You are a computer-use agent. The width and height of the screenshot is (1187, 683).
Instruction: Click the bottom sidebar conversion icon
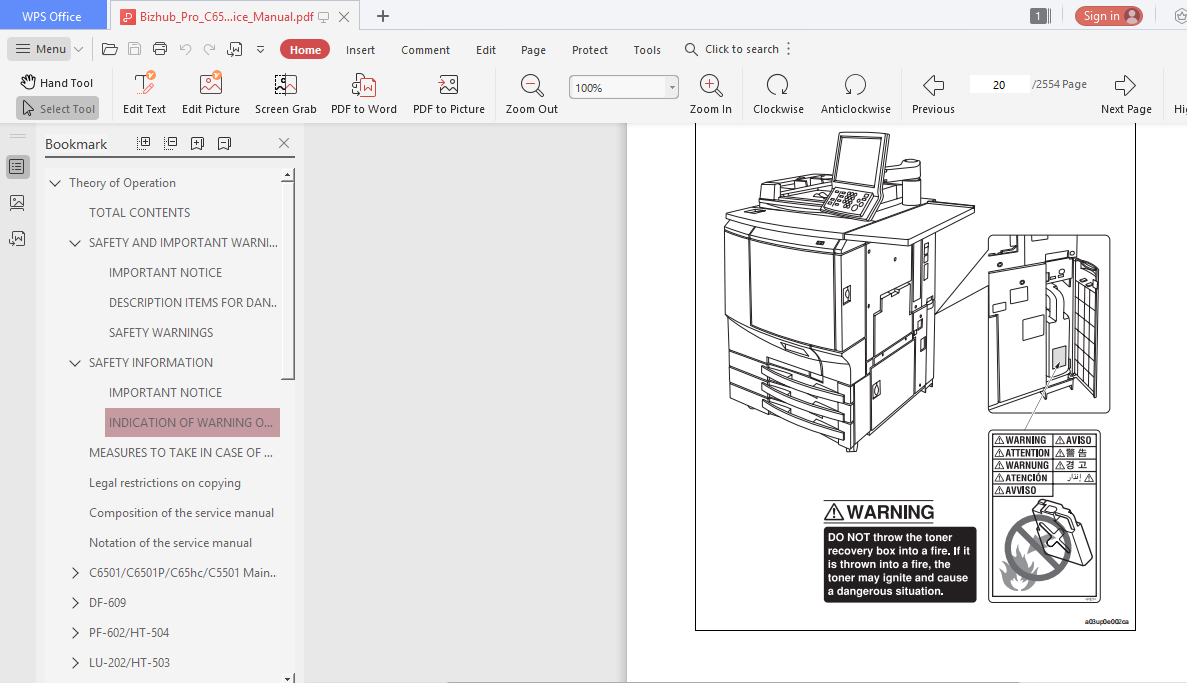(17, 239)
